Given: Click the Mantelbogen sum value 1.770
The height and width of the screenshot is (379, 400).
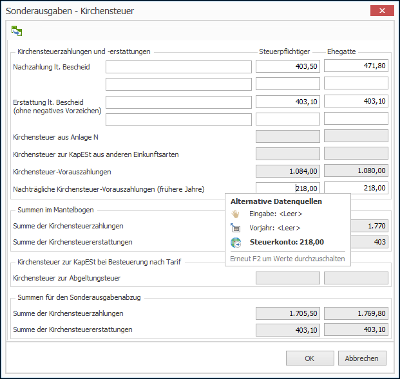Looking at the screenshot, I should pos(369,226).
